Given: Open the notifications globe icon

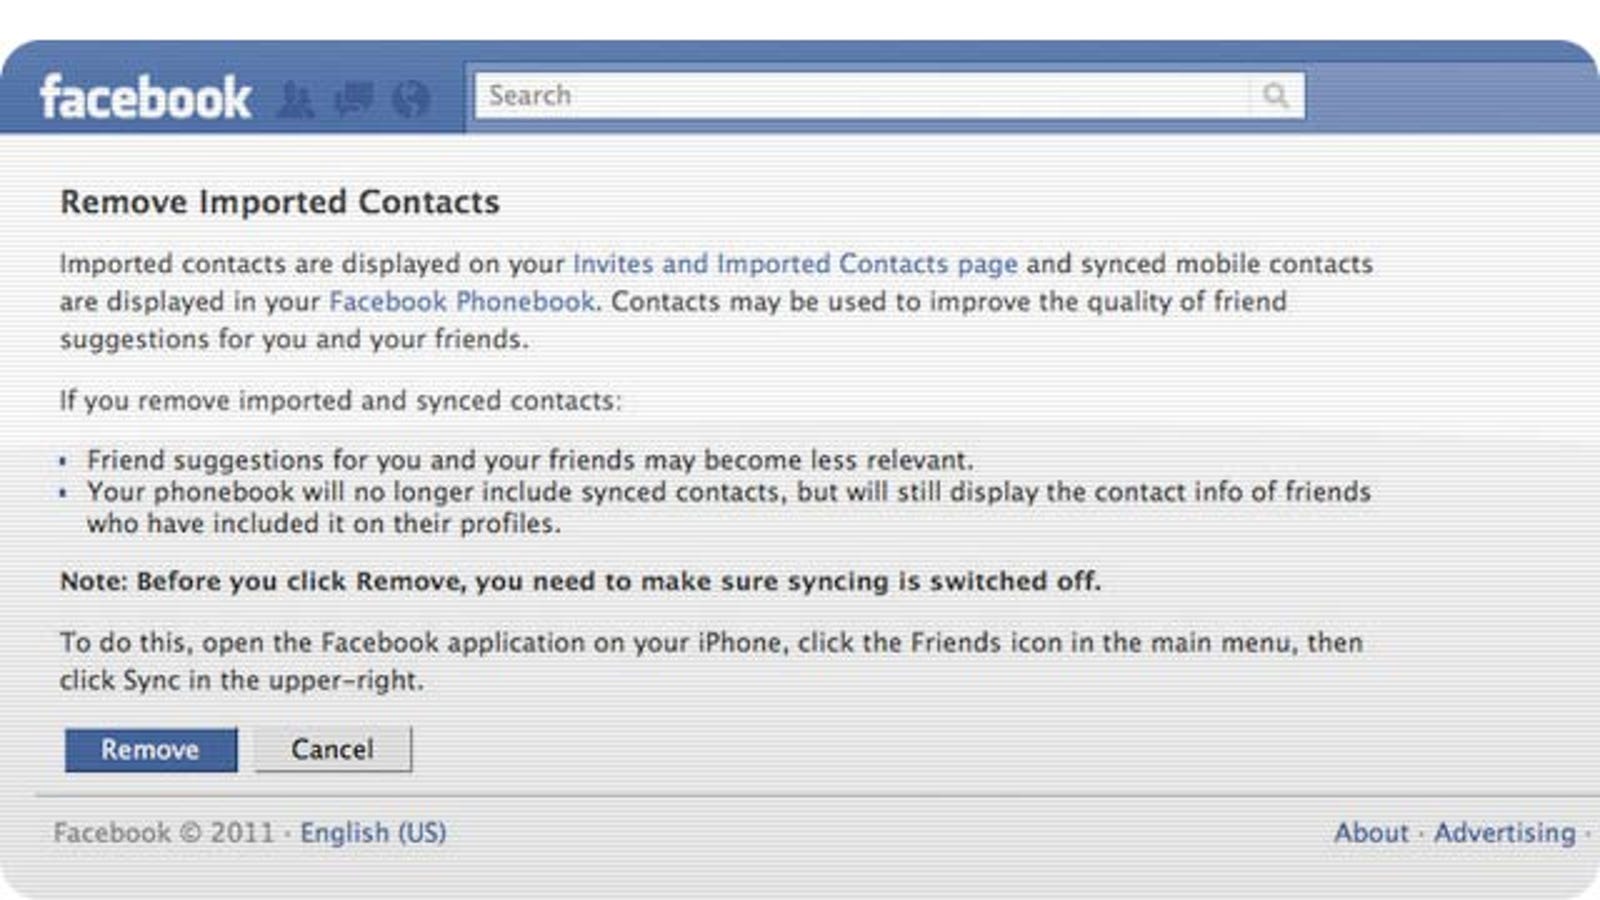Looking at the screenshot, I should pos(411,99).
